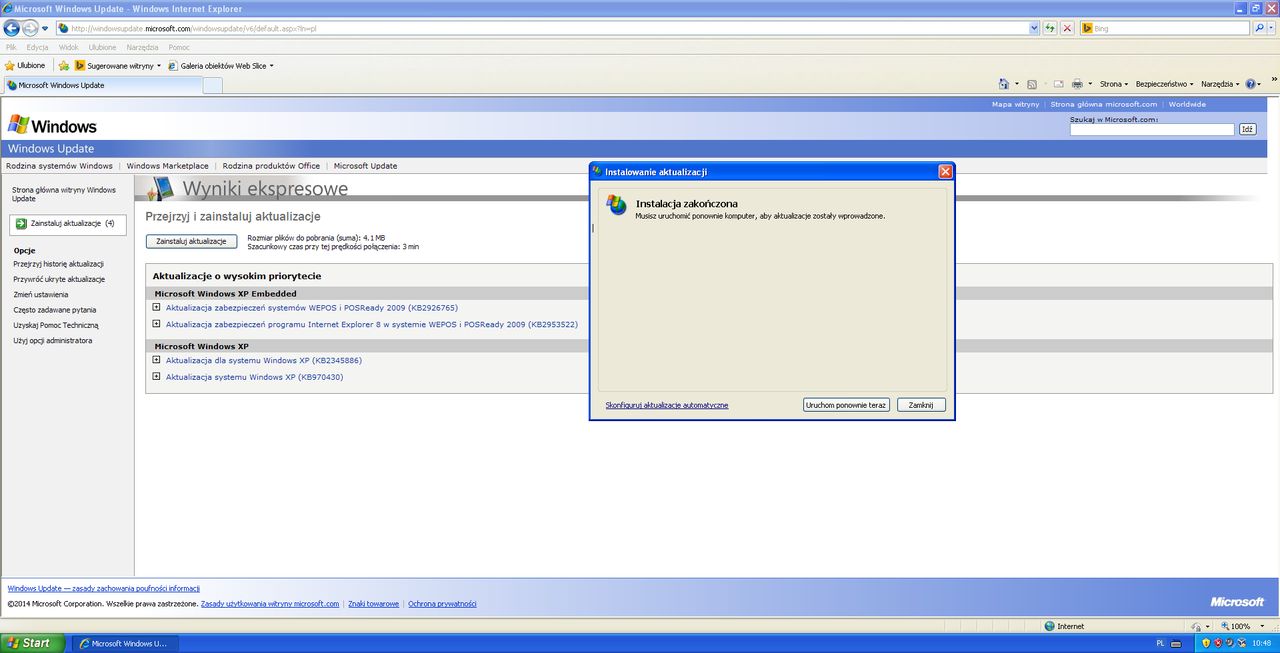Close the Instalowanie aktualizacji dialog
The image size is (1280, 653).
point(945,171)
